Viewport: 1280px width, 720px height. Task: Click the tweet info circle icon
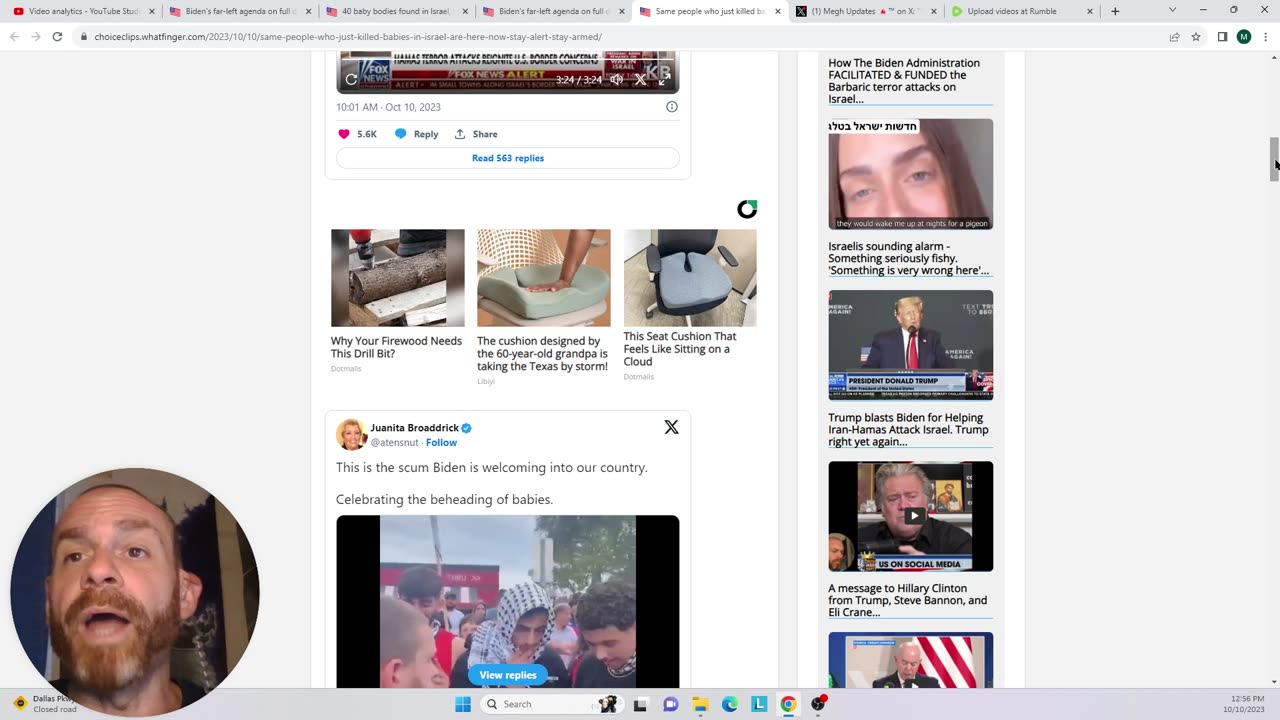pos(672,107)
